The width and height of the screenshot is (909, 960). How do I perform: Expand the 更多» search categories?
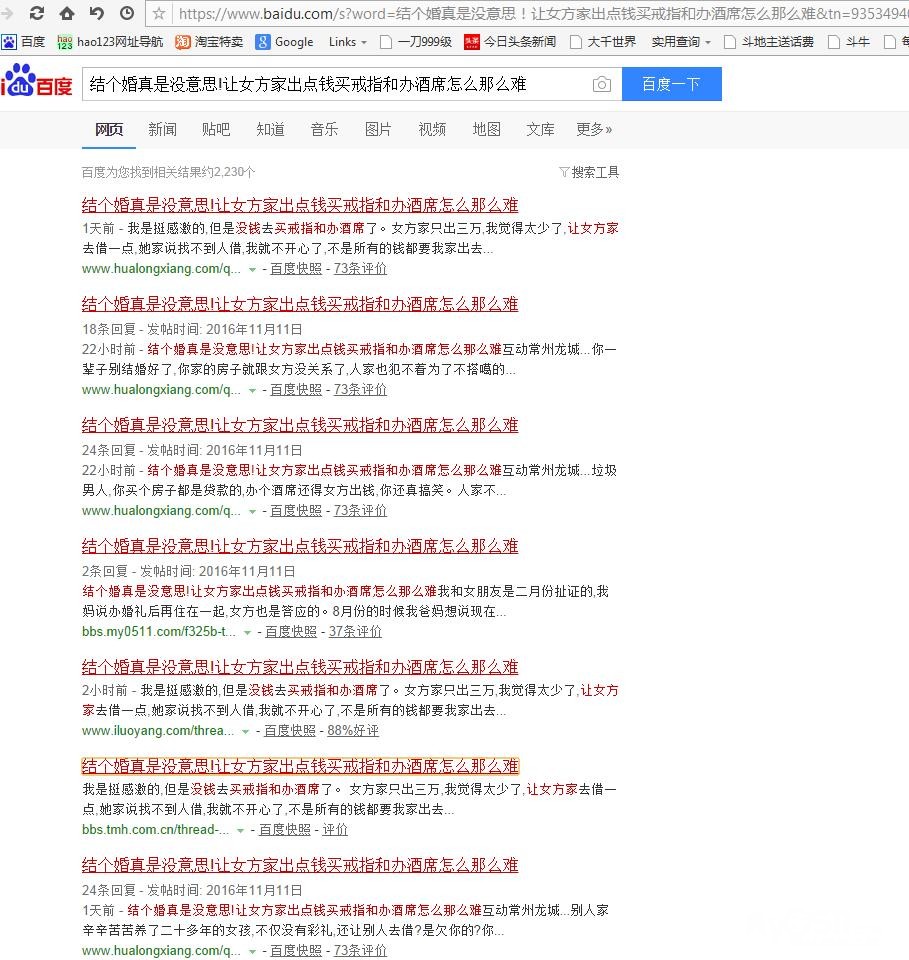(x=594, y=129)
